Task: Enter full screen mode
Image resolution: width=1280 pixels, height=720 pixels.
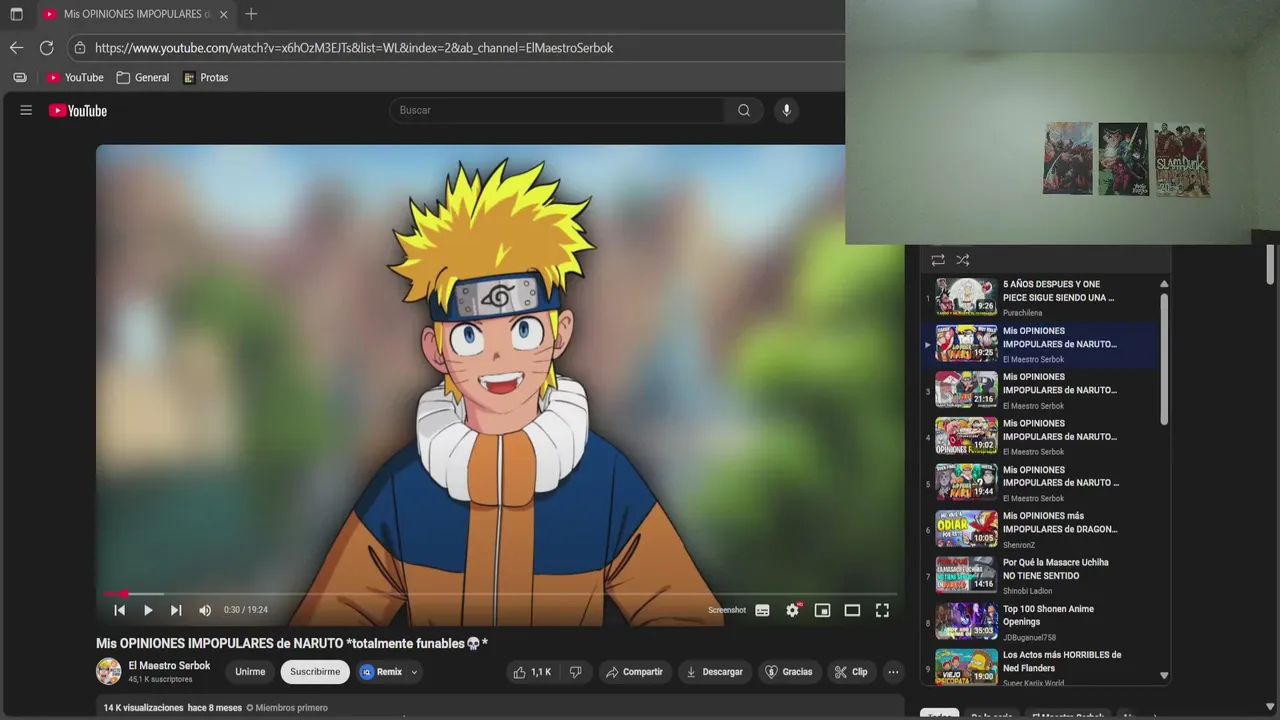Action: (x=882, y=610)
